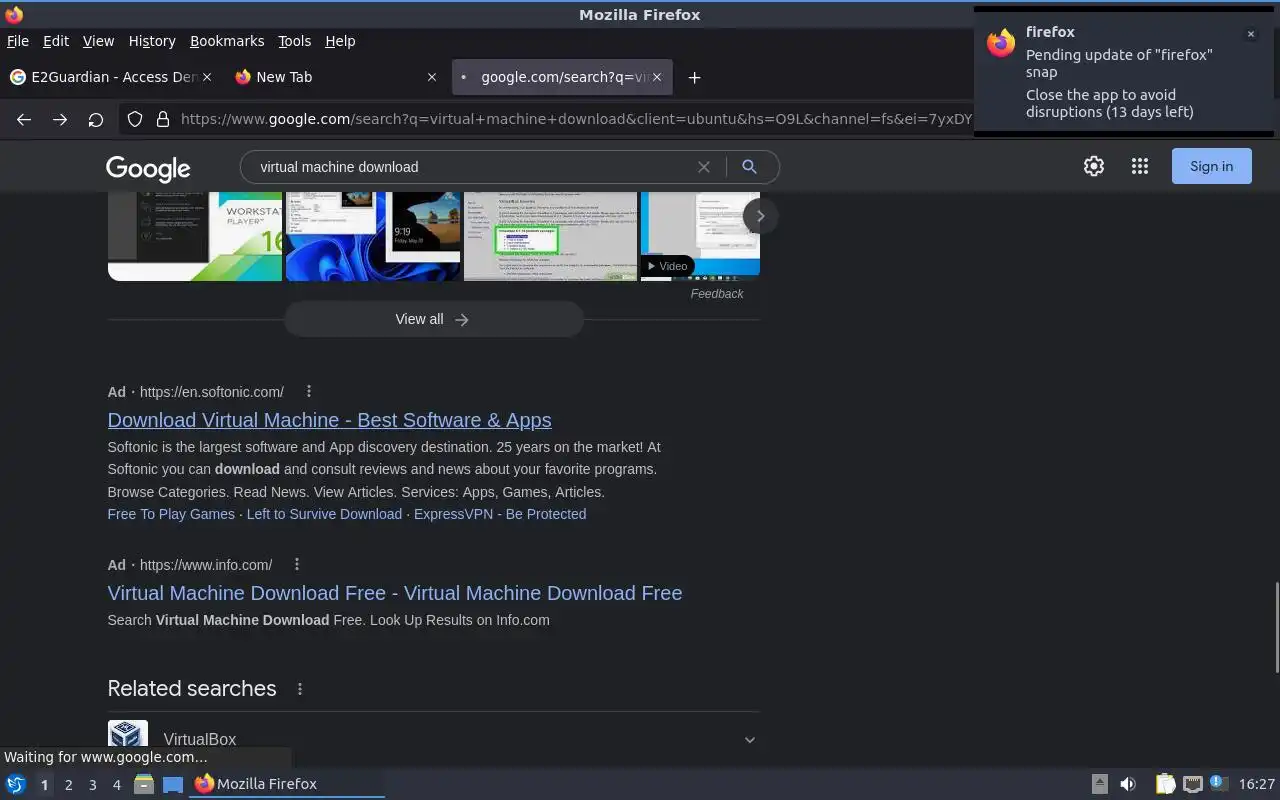The height and width of the screenshot is (800, 1280).
Task: Open the File menu
Action: (17, 41)
